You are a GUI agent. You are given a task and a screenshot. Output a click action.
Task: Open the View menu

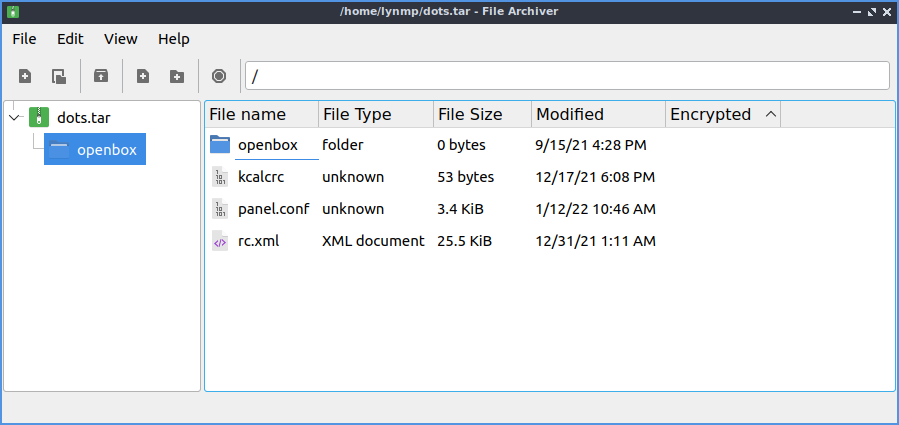click(x=121, y=39)
